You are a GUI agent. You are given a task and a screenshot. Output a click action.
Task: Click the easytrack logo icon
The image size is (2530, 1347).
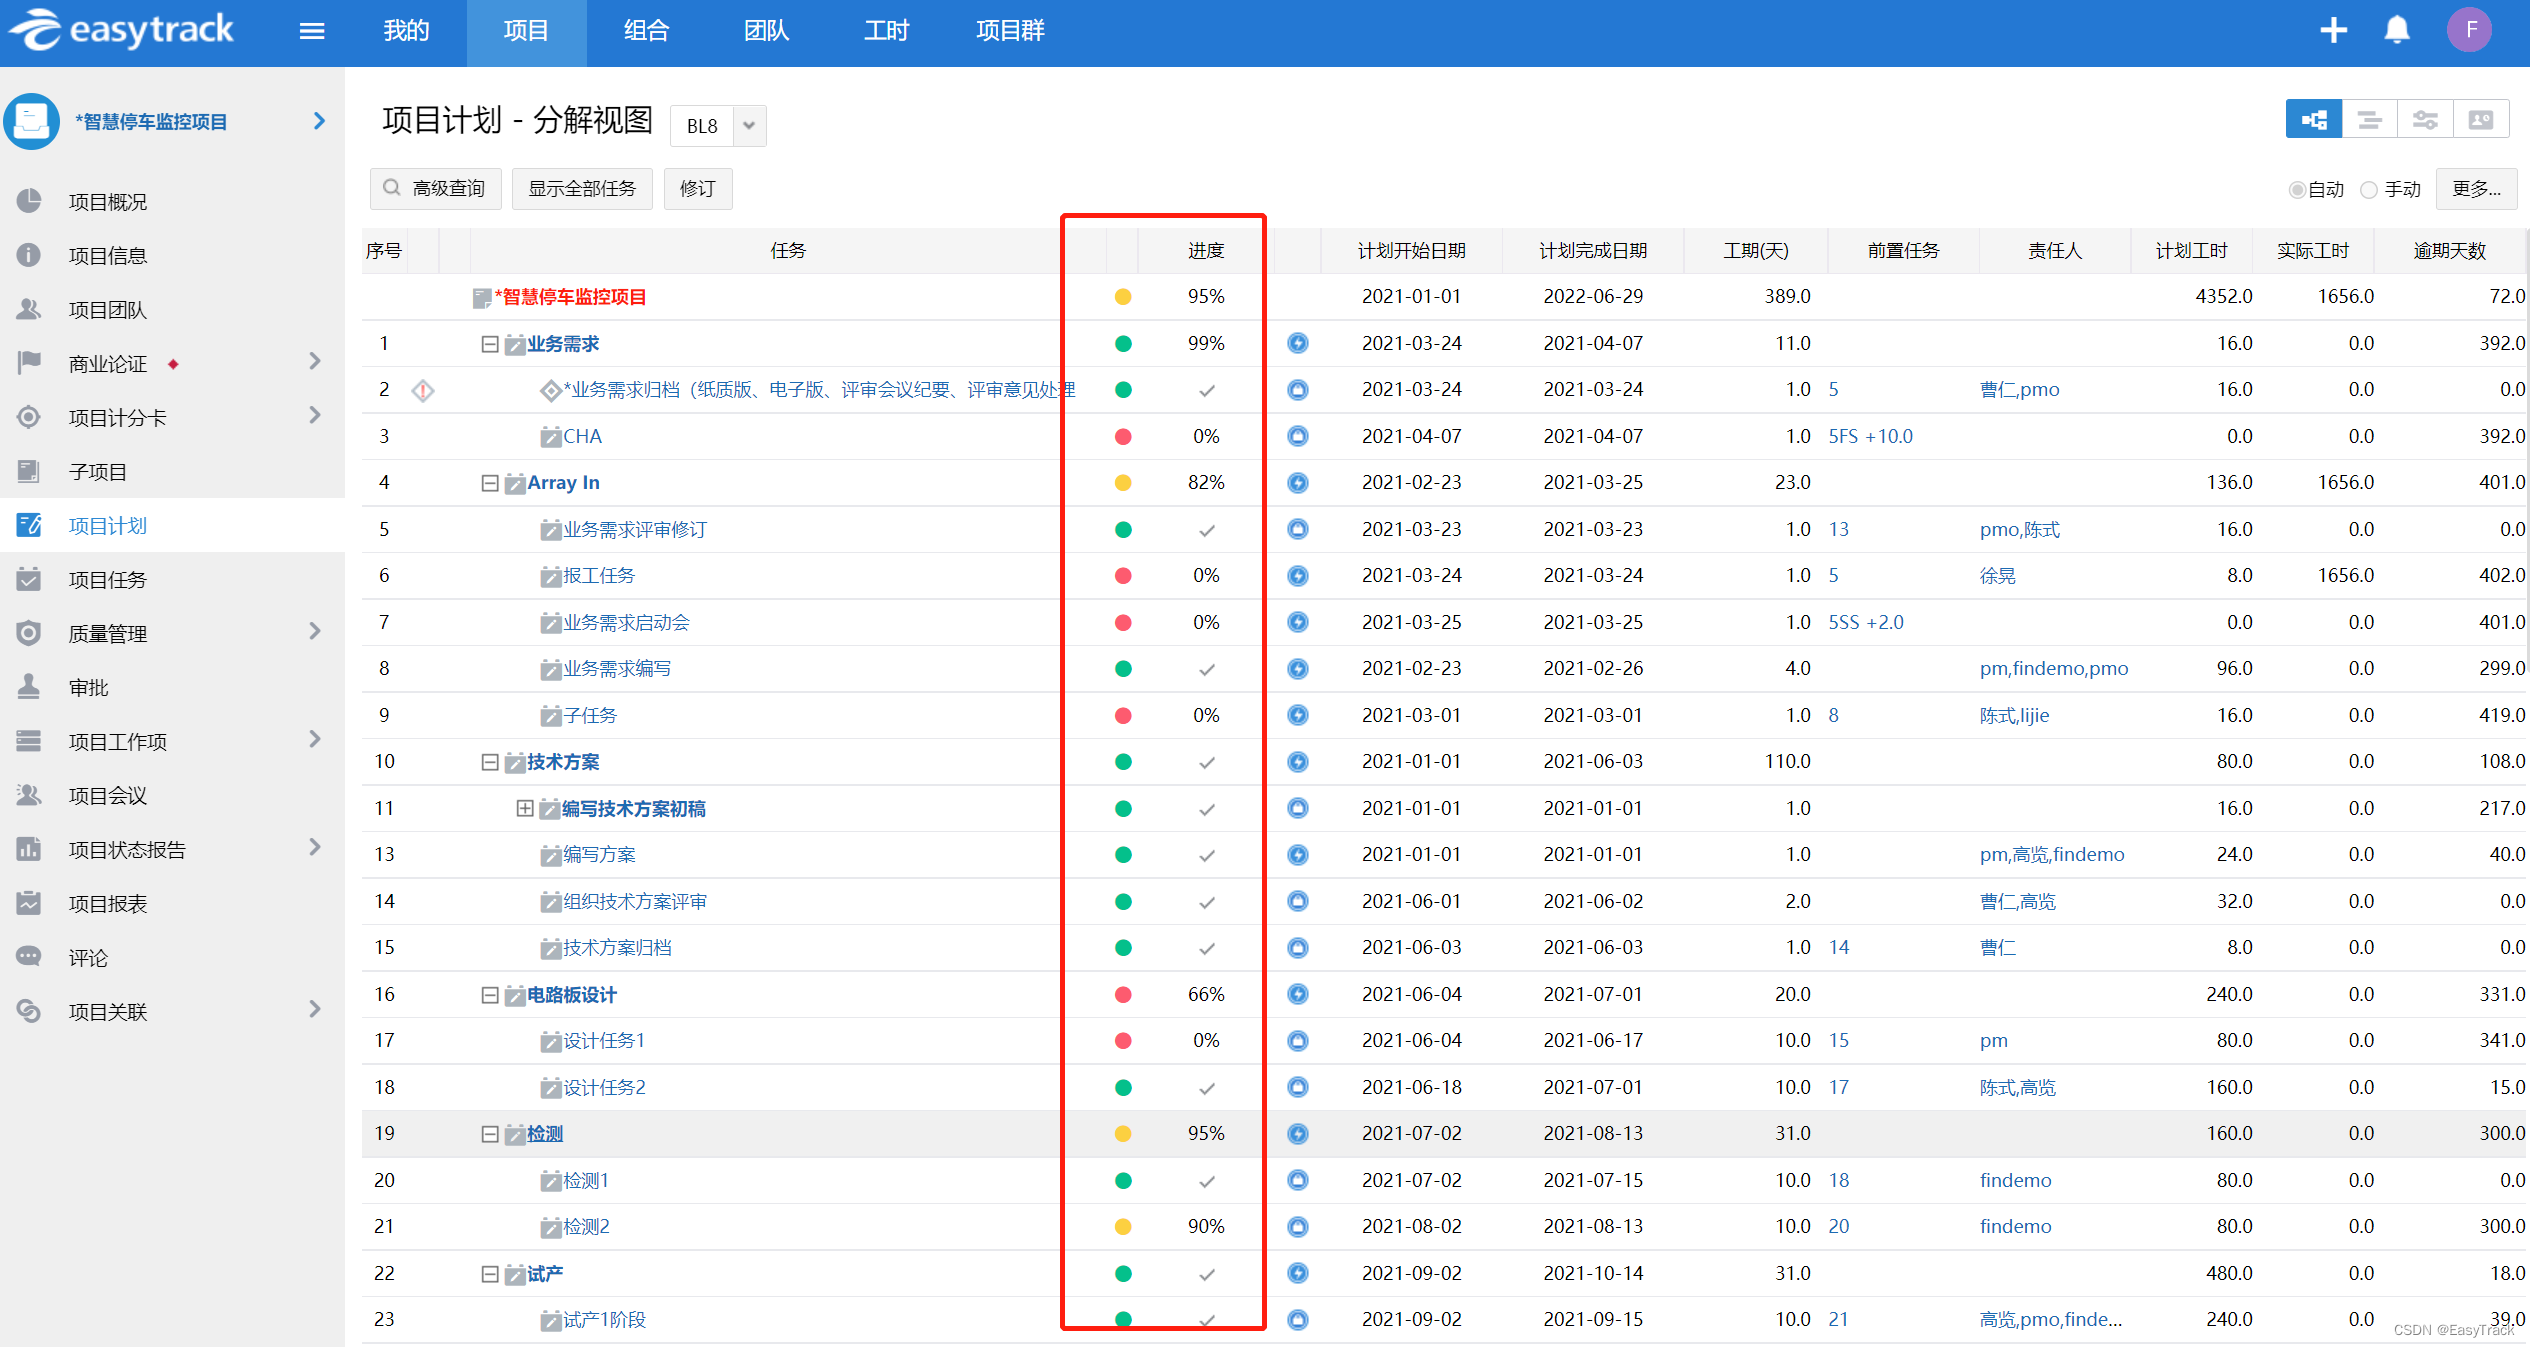[x=33, y=32]
